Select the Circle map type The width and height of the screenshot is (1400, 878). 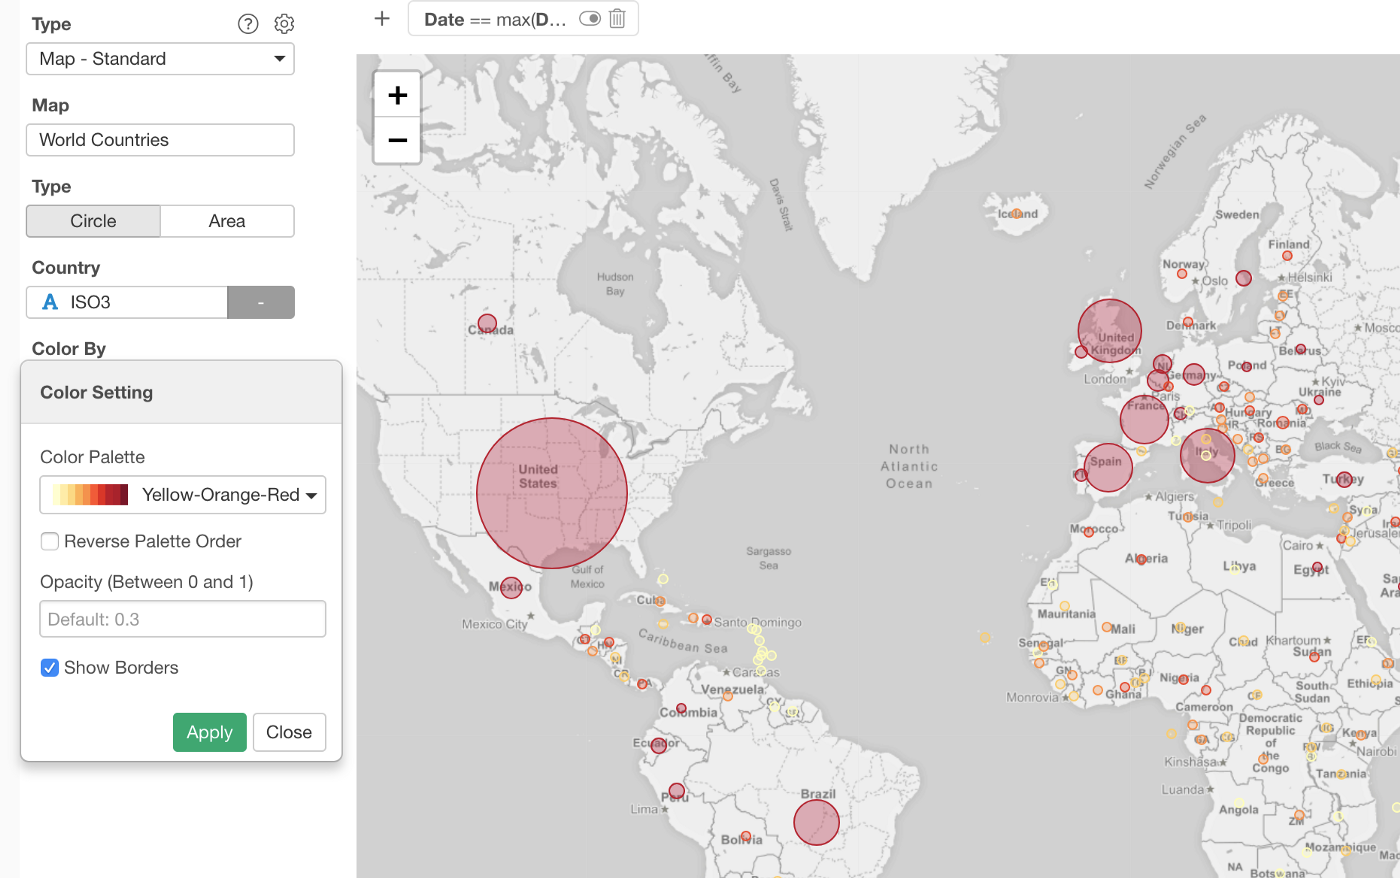coord(93,221)
